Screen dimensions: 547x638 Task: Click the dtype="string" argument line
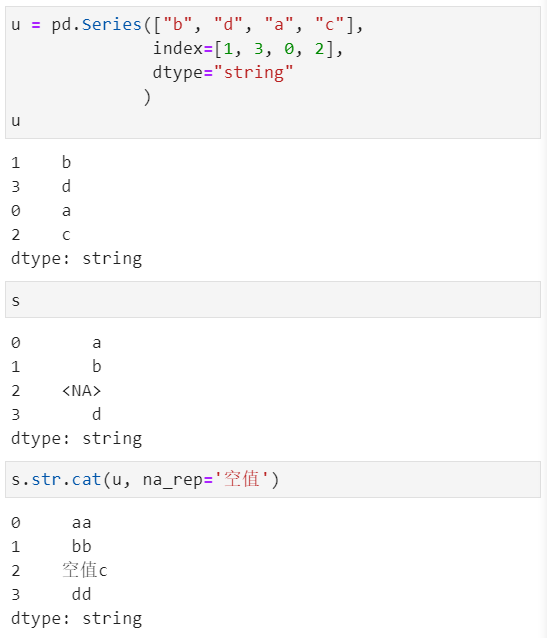(x=223, y=73)
